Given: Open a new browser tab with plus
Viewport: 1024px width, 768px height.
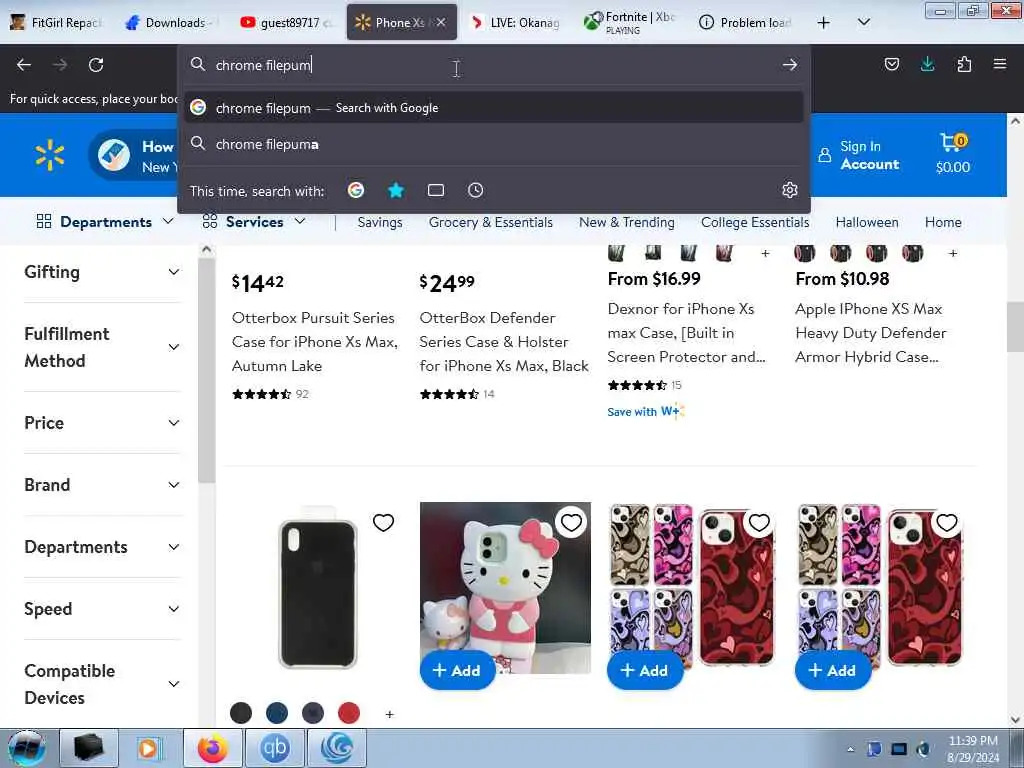Looking at the screenshot, I should [824, 23].
